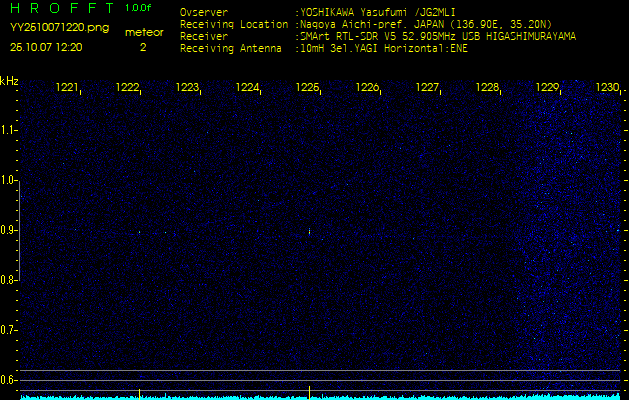Image resolution: width=629 pixels, height=400 pixels.
Task: Click the SMArt RTL-SDR receiver description
Action: tap(437, 35)
